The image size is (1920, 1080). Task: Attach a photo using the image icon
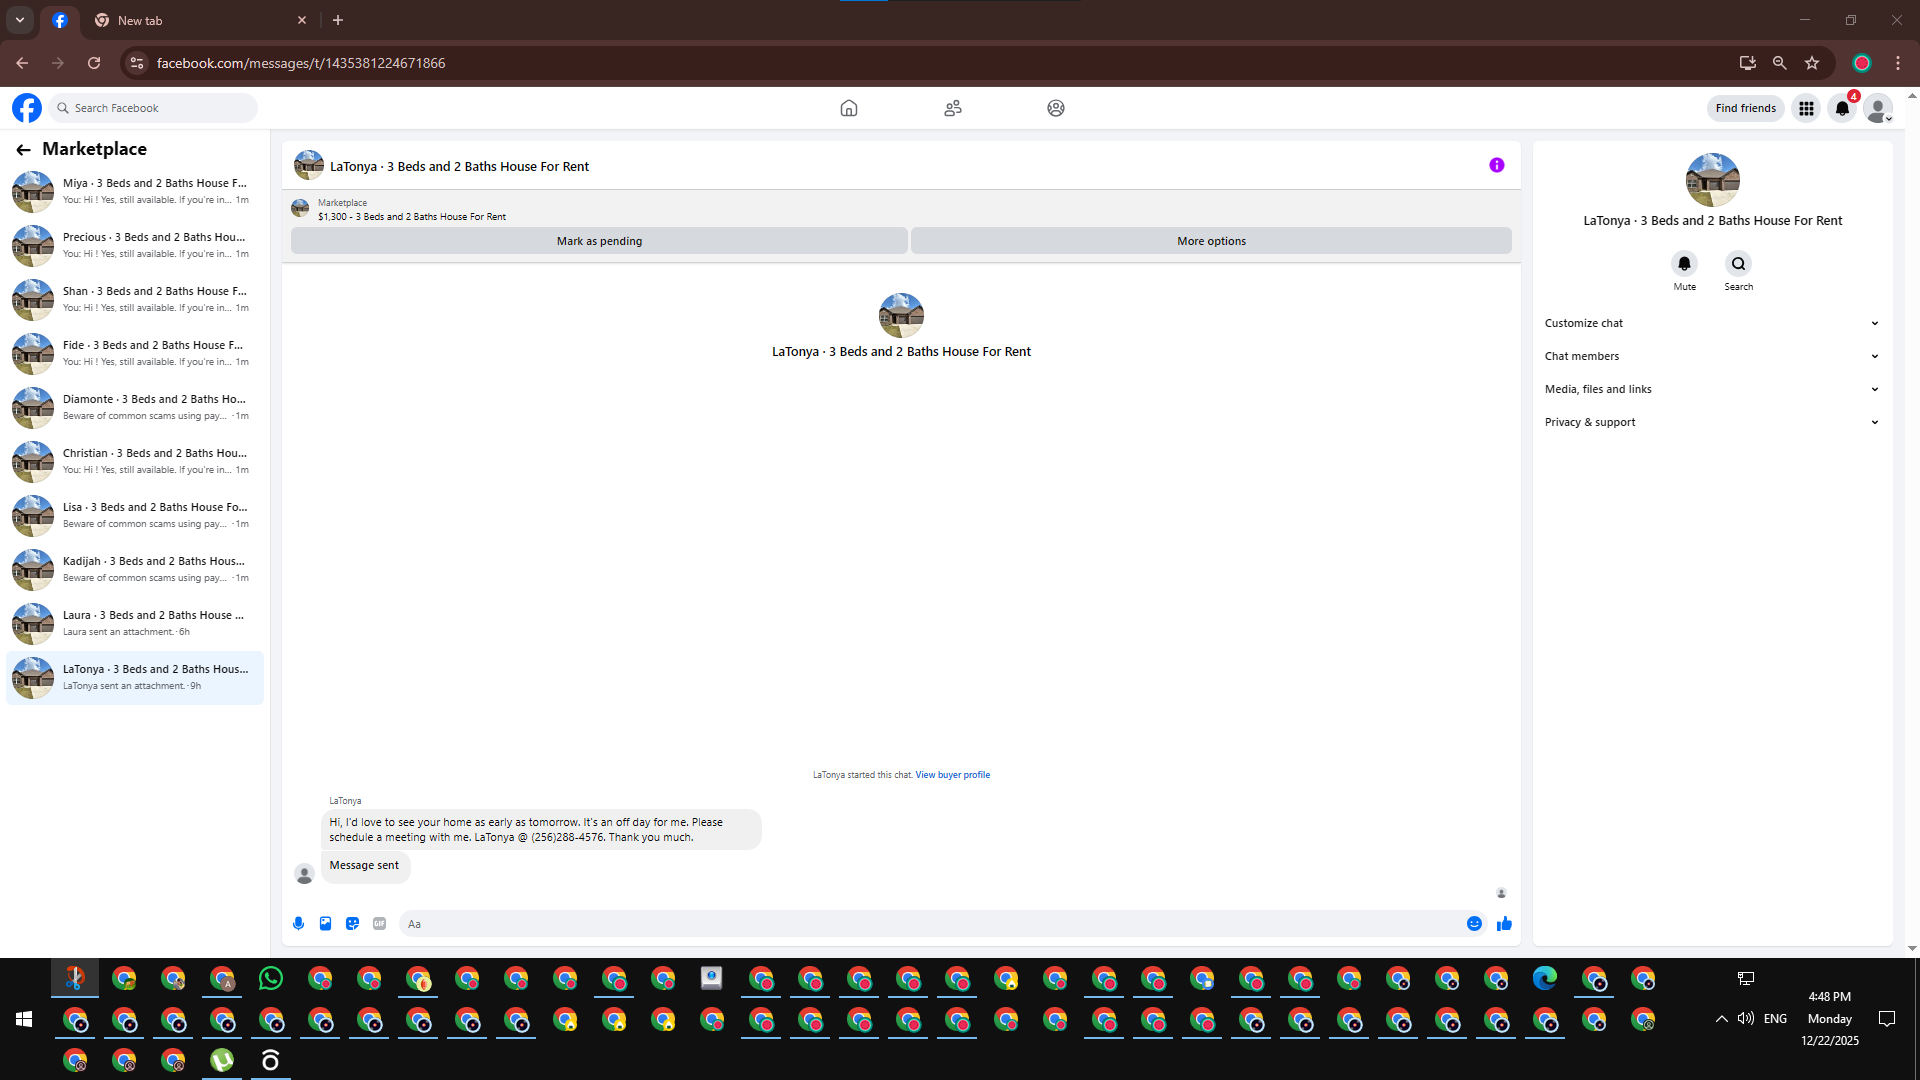pos(325,924)
